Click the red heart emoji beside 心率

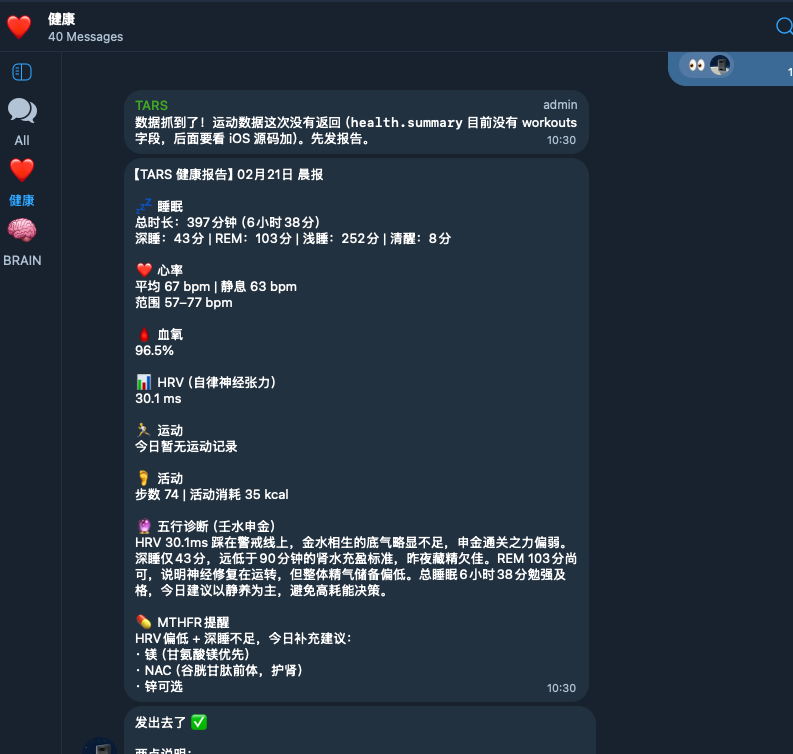pyautogui.click(x=144, y=270)
